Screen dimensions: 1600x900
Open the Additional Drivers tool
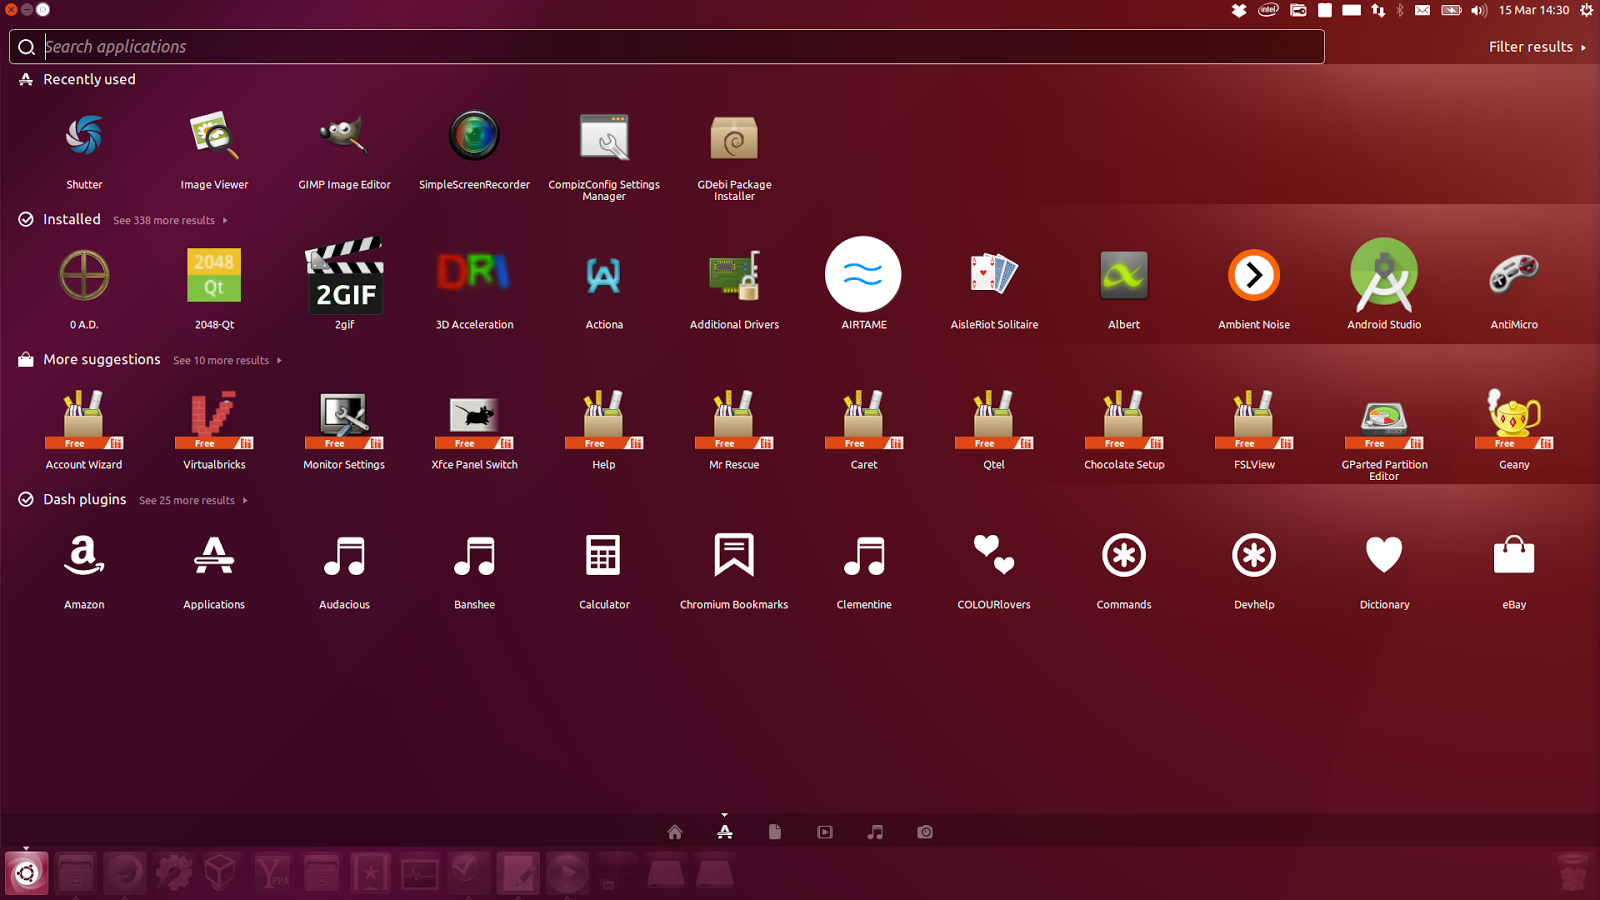[x=734, y=277]
